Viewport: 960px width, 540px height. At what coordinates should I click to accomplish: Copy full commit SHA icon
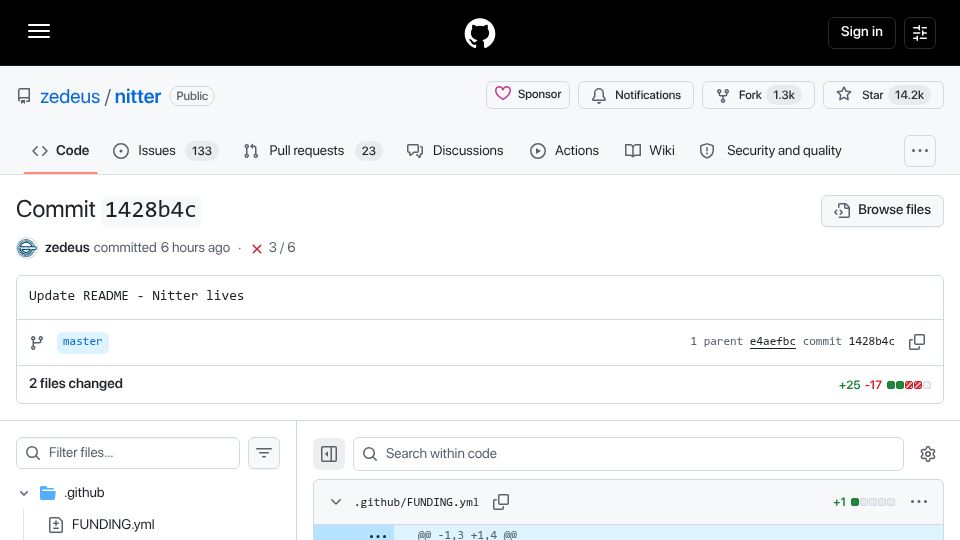coord(917,342)
